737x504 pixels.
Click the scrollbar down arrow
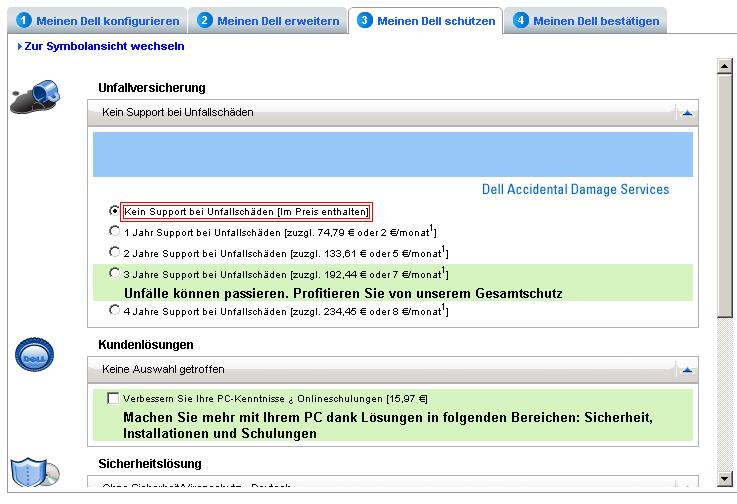point(724,479)
